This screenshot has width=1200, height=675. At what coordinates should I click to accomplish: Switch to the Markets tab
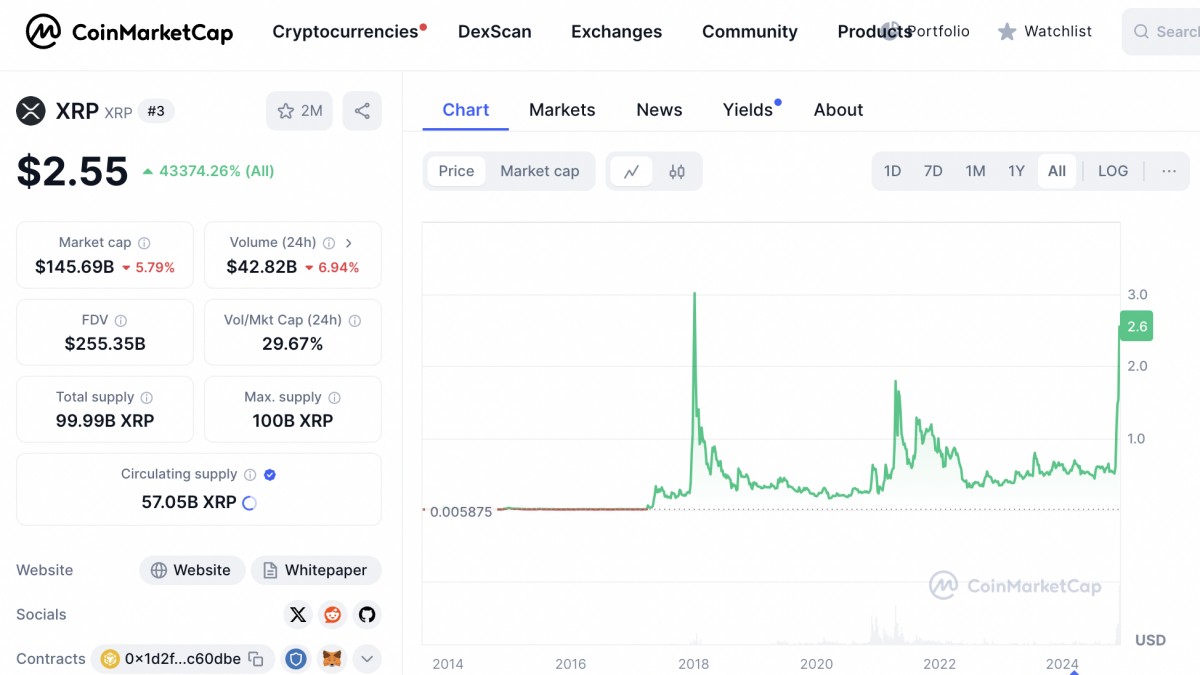coord(562,110)
